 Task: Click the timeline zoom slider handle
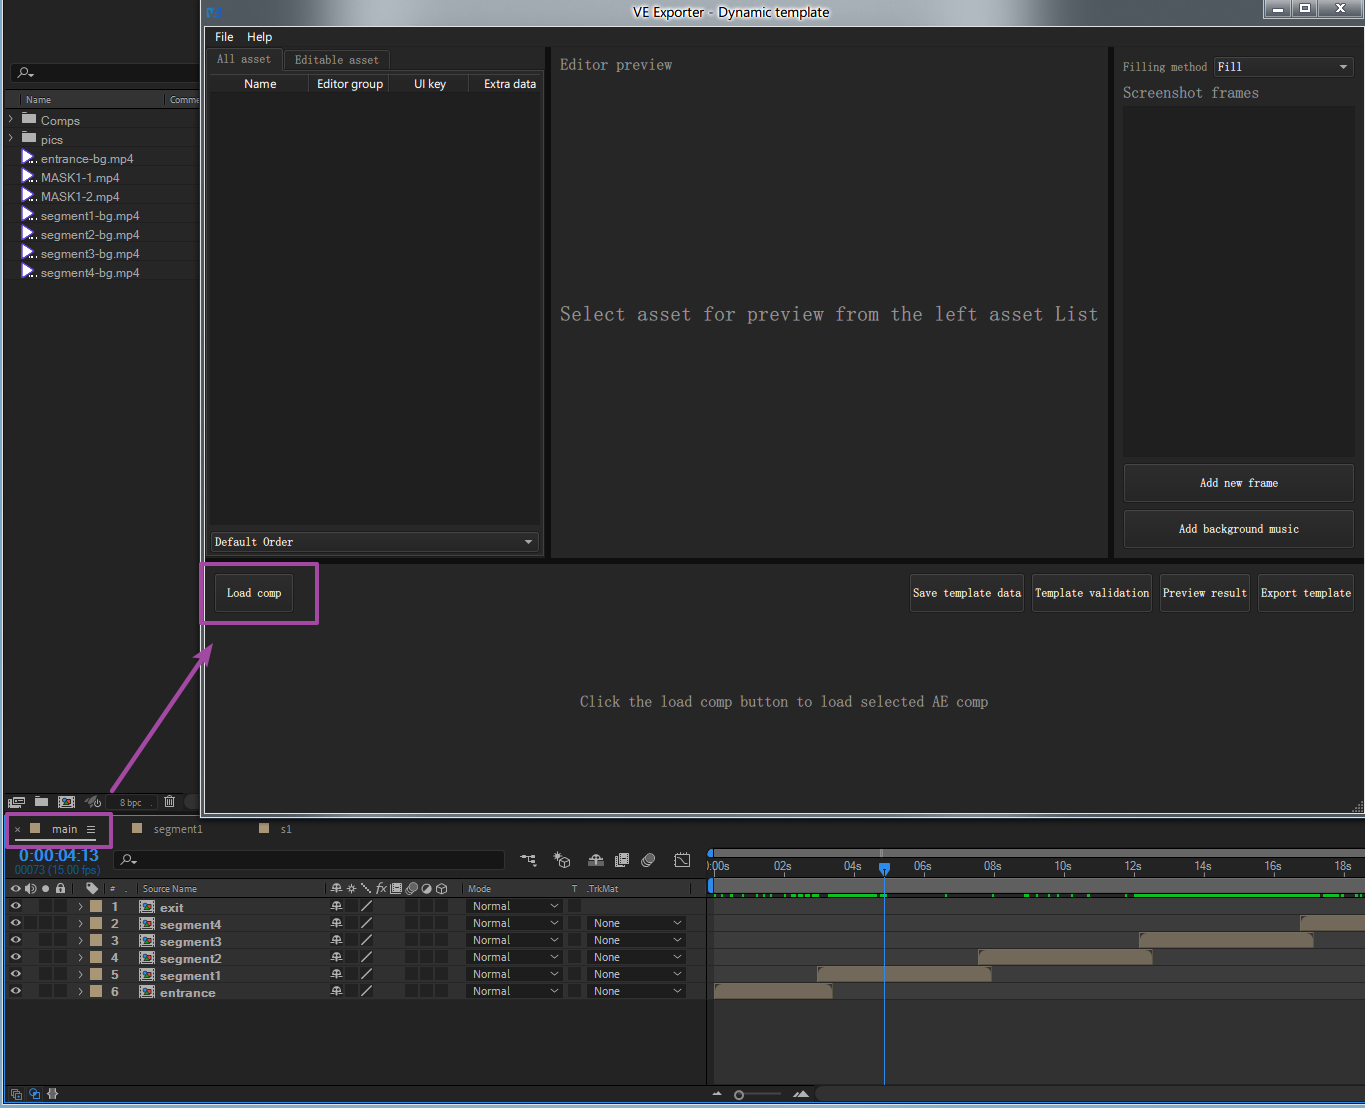739,1095
